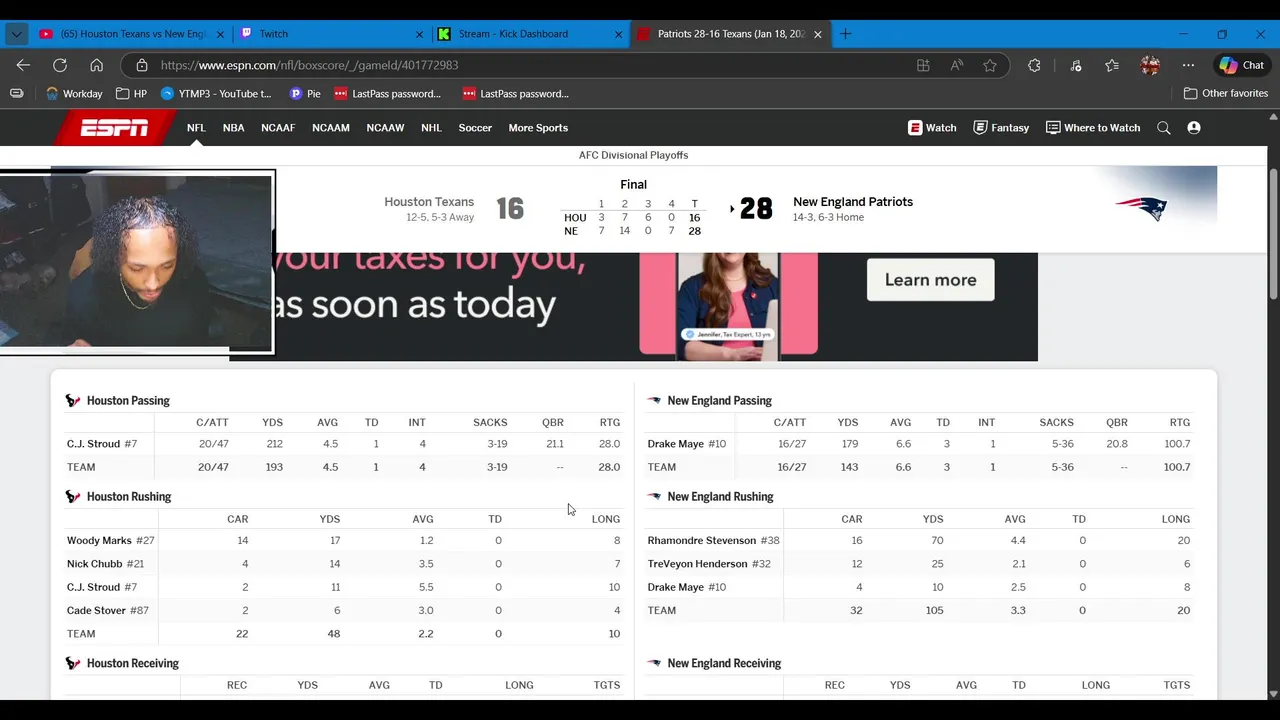The image size is (1280, 720).
Task: Open the Cade Stover player link
Action: point(96,611)
